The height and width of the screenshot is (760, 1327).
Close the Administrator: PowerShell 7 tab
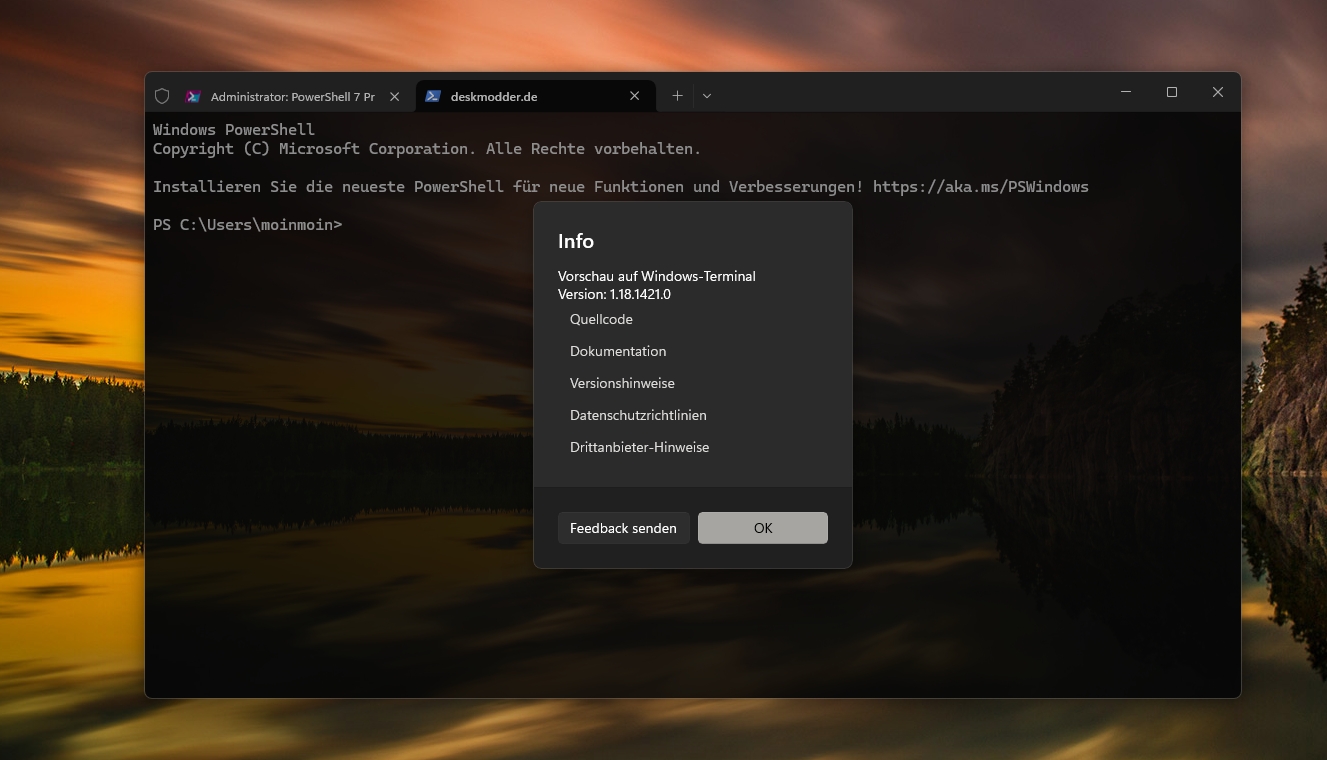(x=394, y=96)
